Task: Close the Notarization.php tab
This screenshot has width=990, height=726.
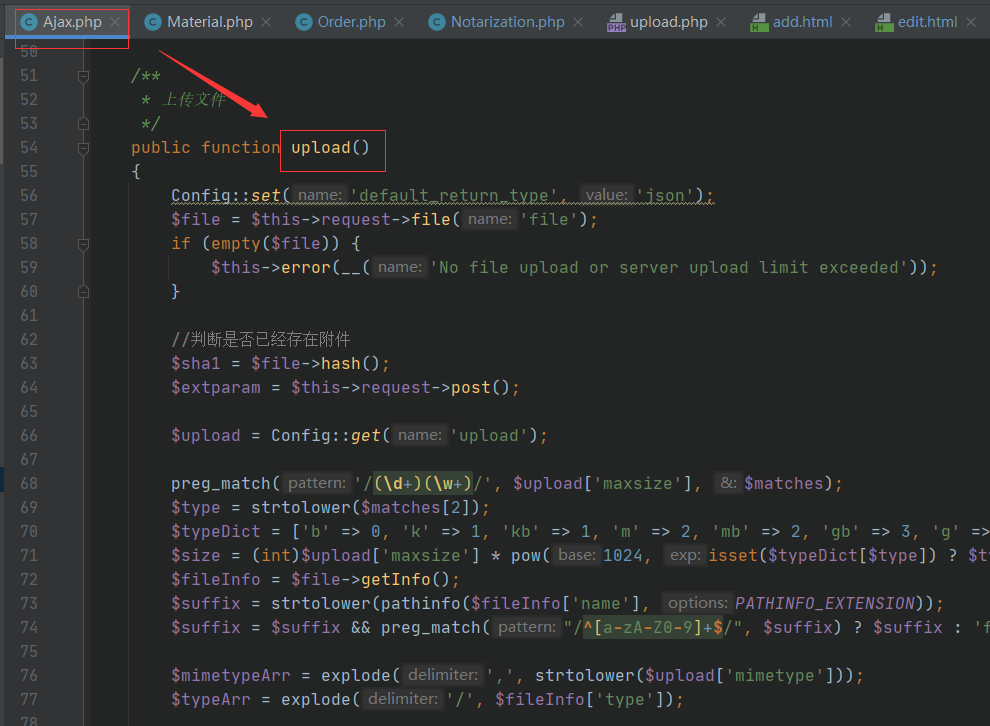Action: 578,22
